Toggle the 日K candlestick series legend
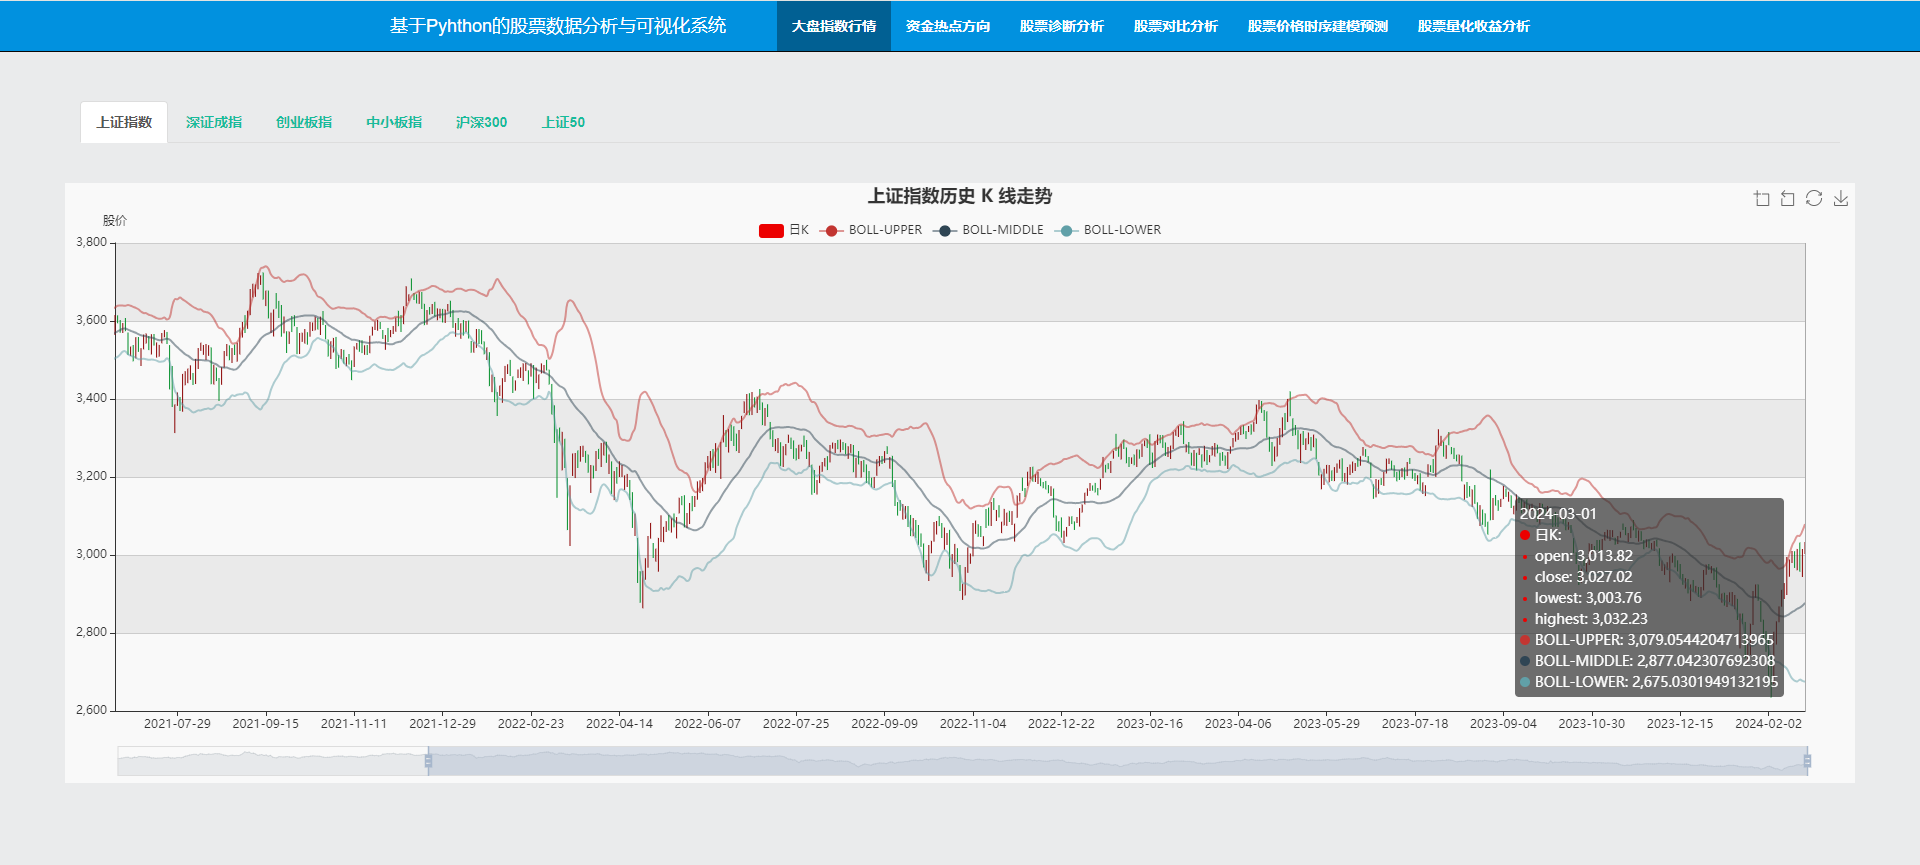Image resolution: width=1920 pixels, height=865 pixels. point(784,230)
